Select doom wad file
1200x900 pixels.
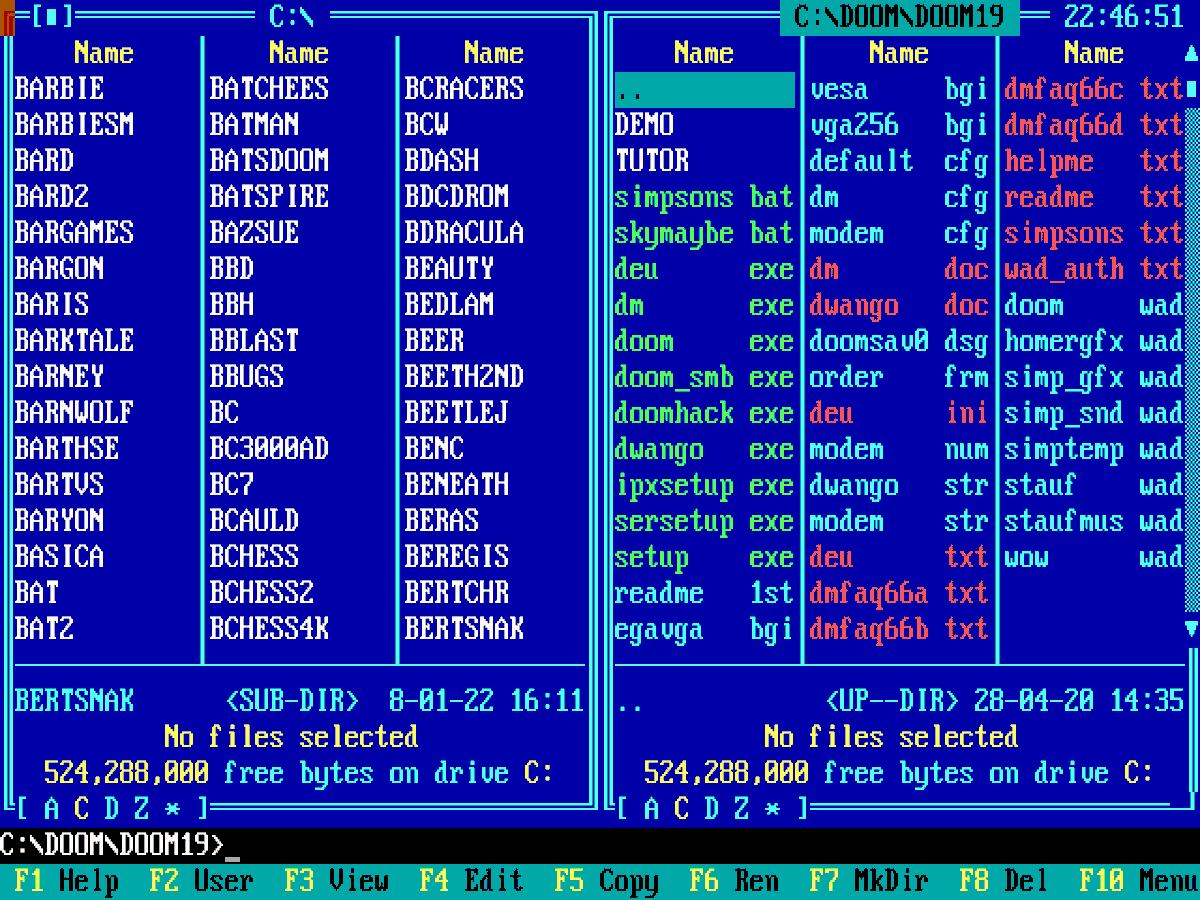click(x=1094, y=305)
